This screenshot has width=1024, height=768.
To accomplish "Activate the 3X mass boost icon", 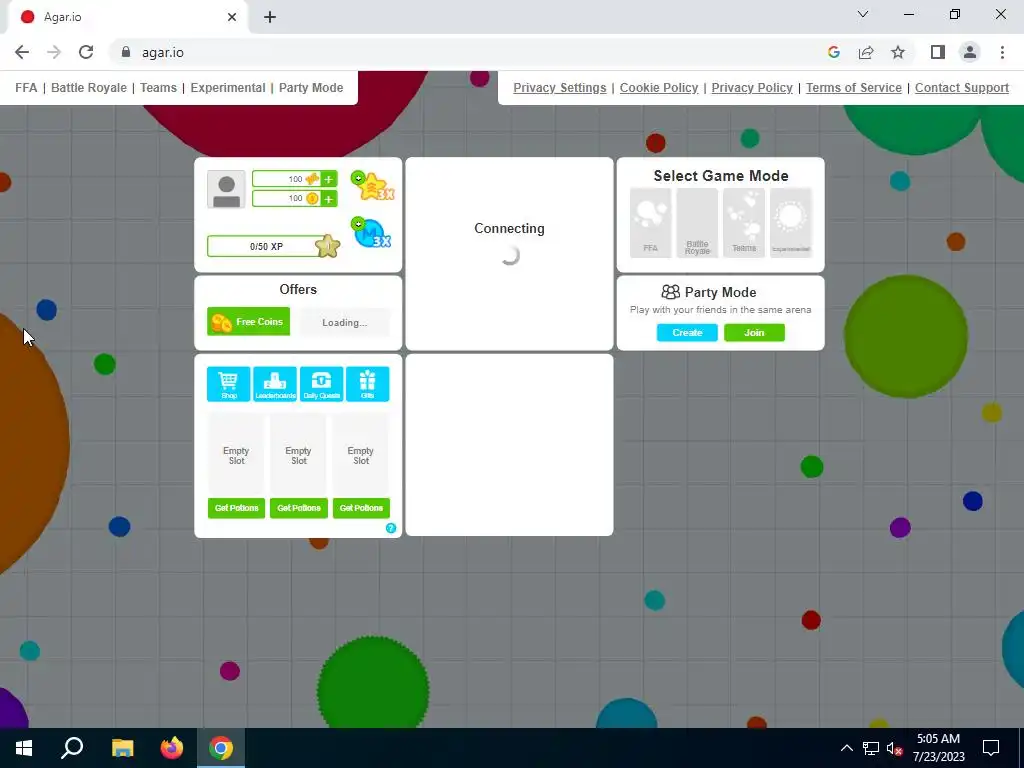I will (371, 232).
